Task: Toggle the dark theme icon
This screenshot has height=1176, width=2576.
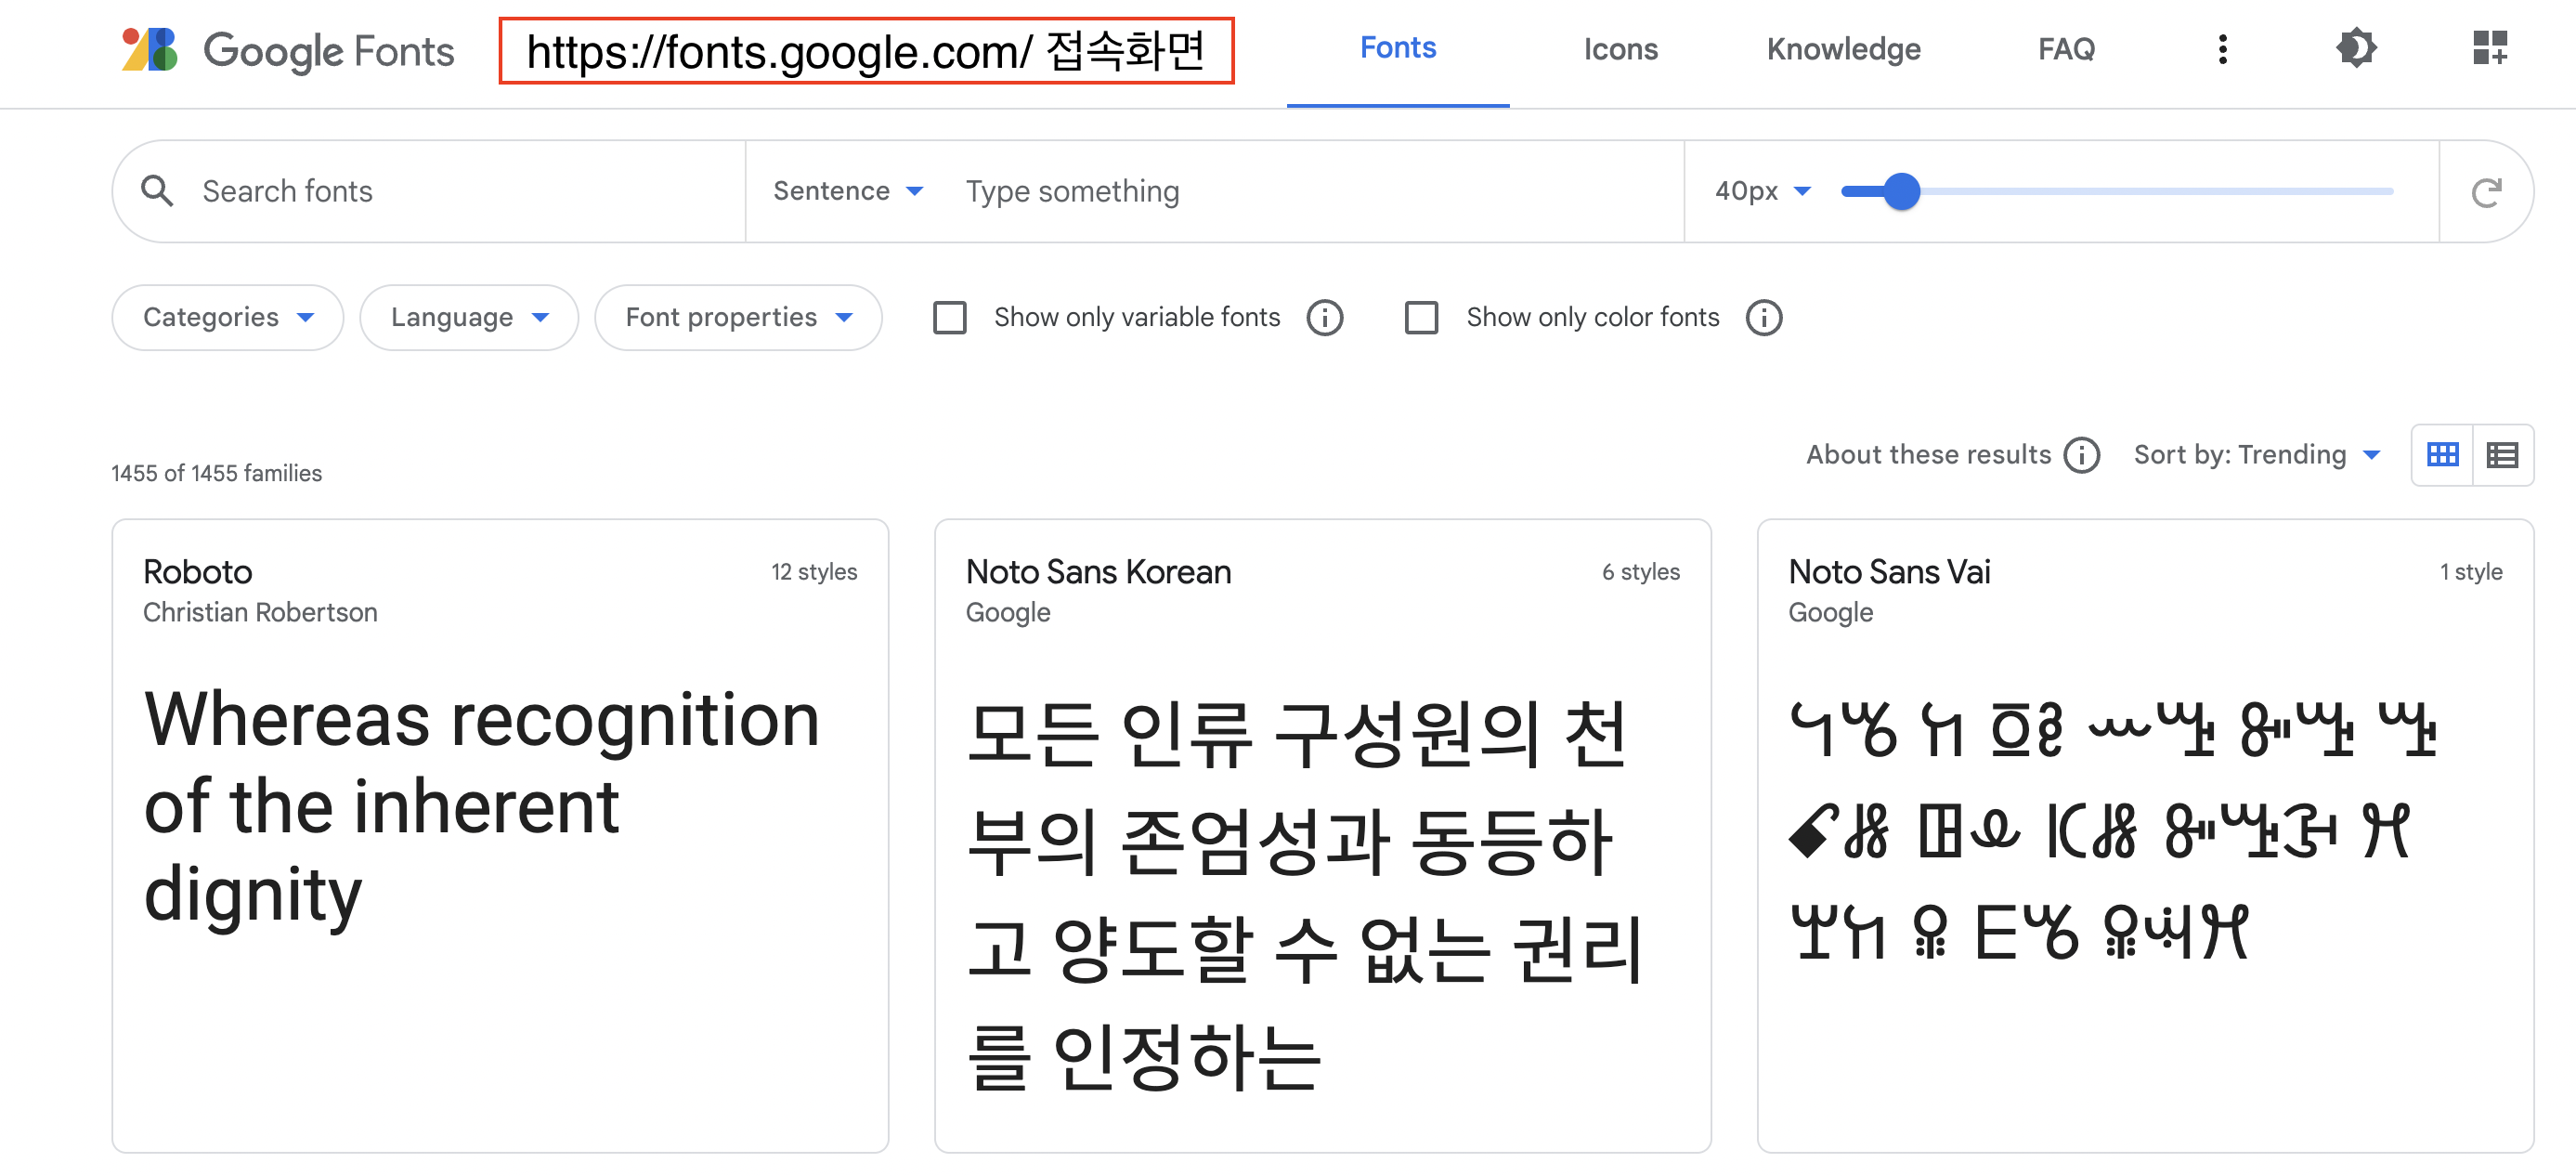Action: (2356, 48)
